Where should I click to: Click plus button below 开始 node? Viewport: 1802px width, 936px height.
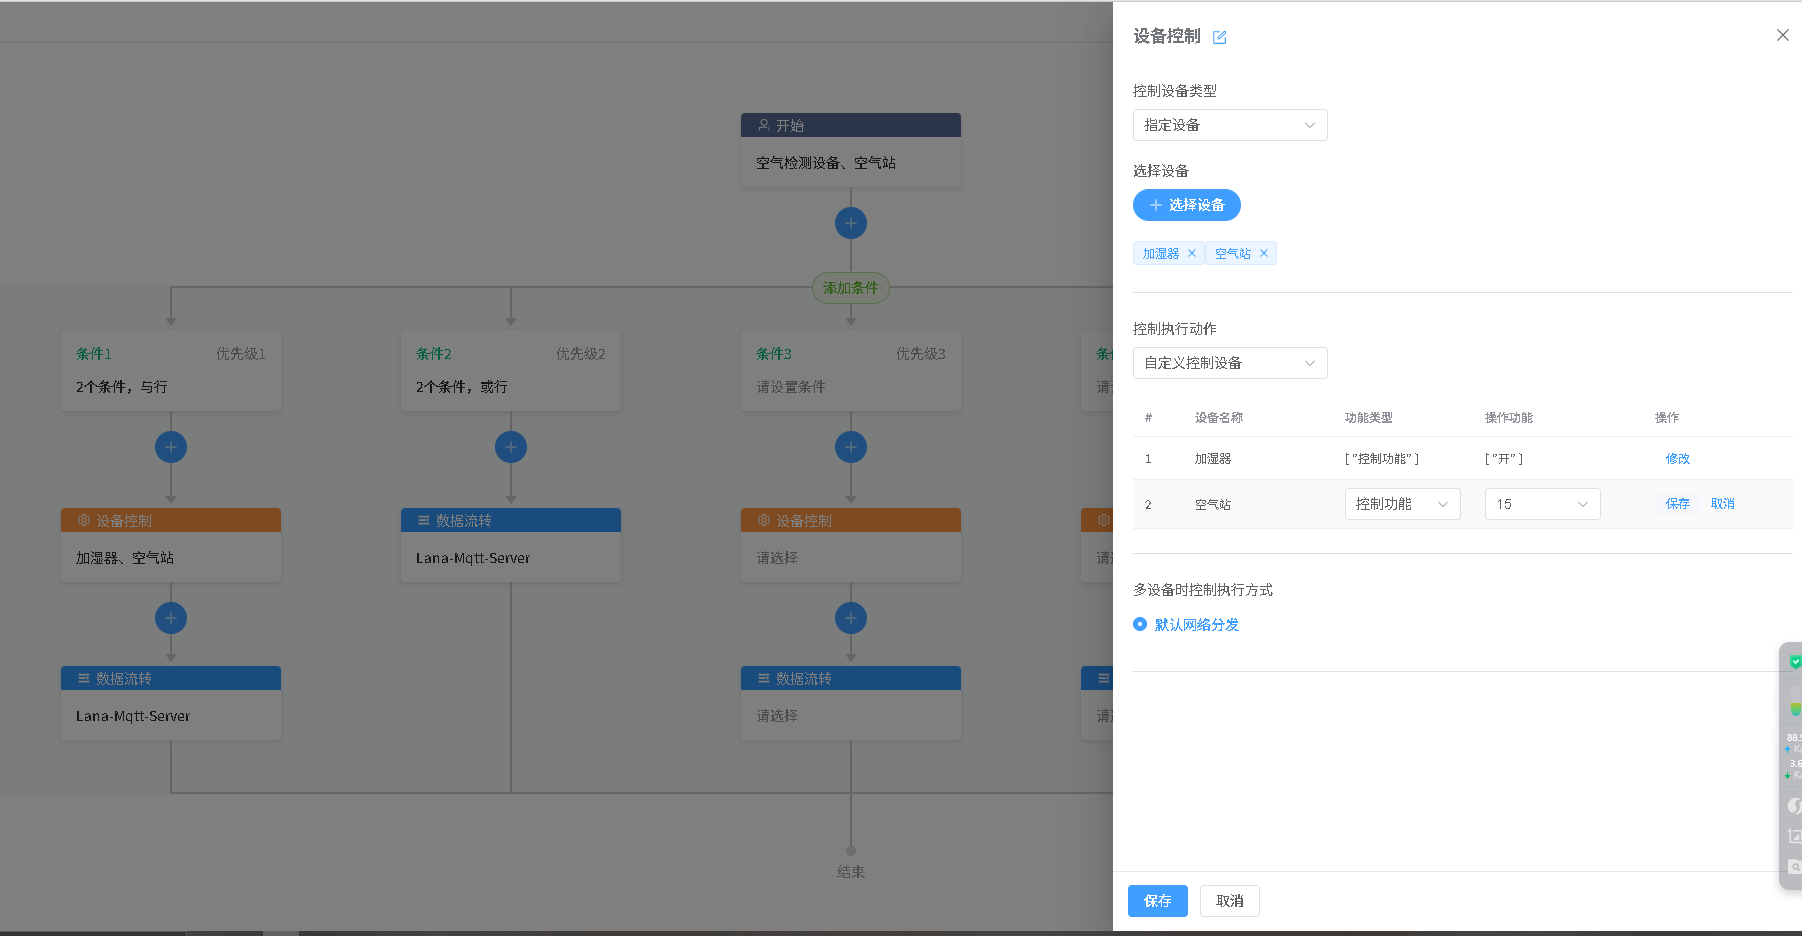click(x=850, y=223)
